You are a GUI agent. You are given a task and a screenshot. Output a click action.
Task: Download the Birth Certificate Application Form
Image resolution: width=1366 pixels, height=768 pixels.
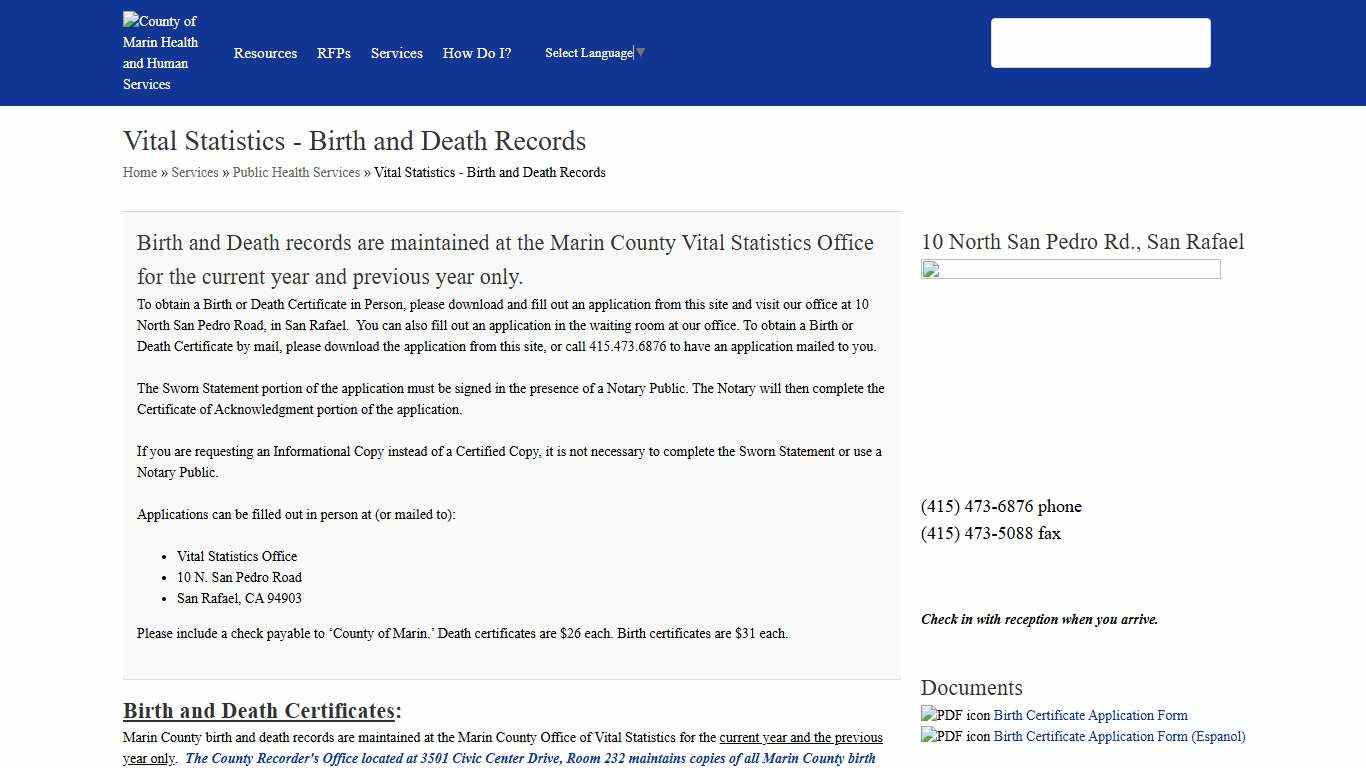pos(1089,715)
